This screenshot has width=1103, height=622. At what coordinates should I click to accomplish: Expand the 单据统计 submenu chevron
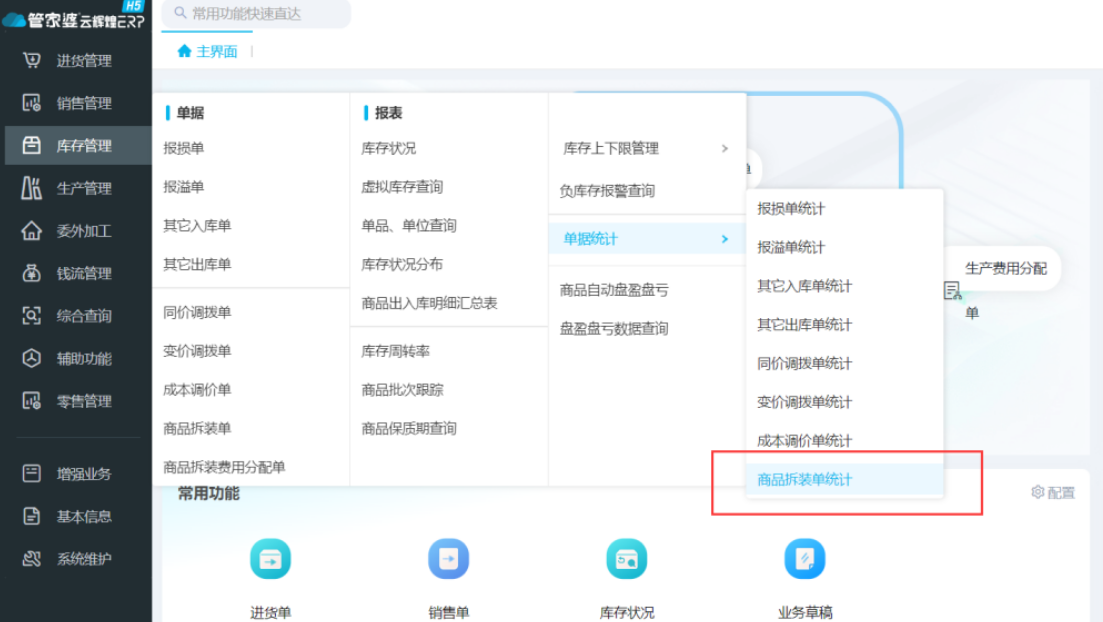[725, 239]
